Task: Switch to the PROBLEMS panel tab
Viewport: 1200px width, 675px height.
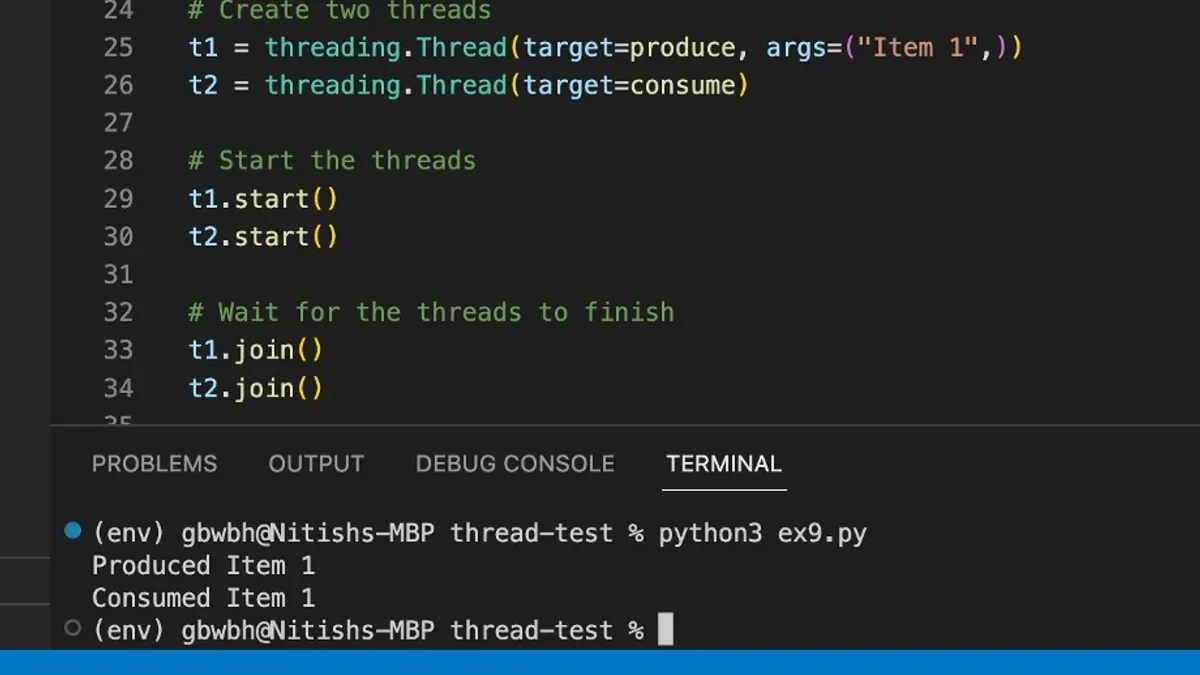Action: tap(154, 464)
